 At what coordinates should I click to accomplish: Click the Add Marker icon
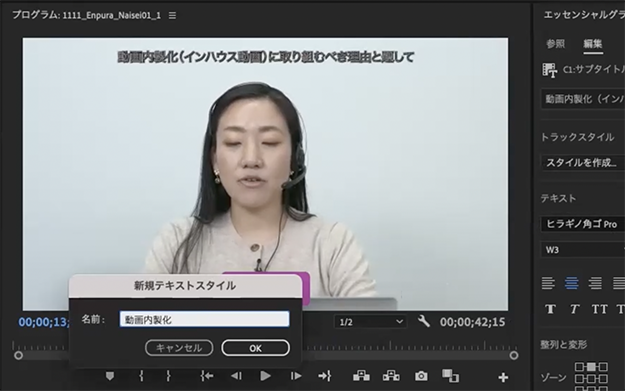(x=110, y=376)
